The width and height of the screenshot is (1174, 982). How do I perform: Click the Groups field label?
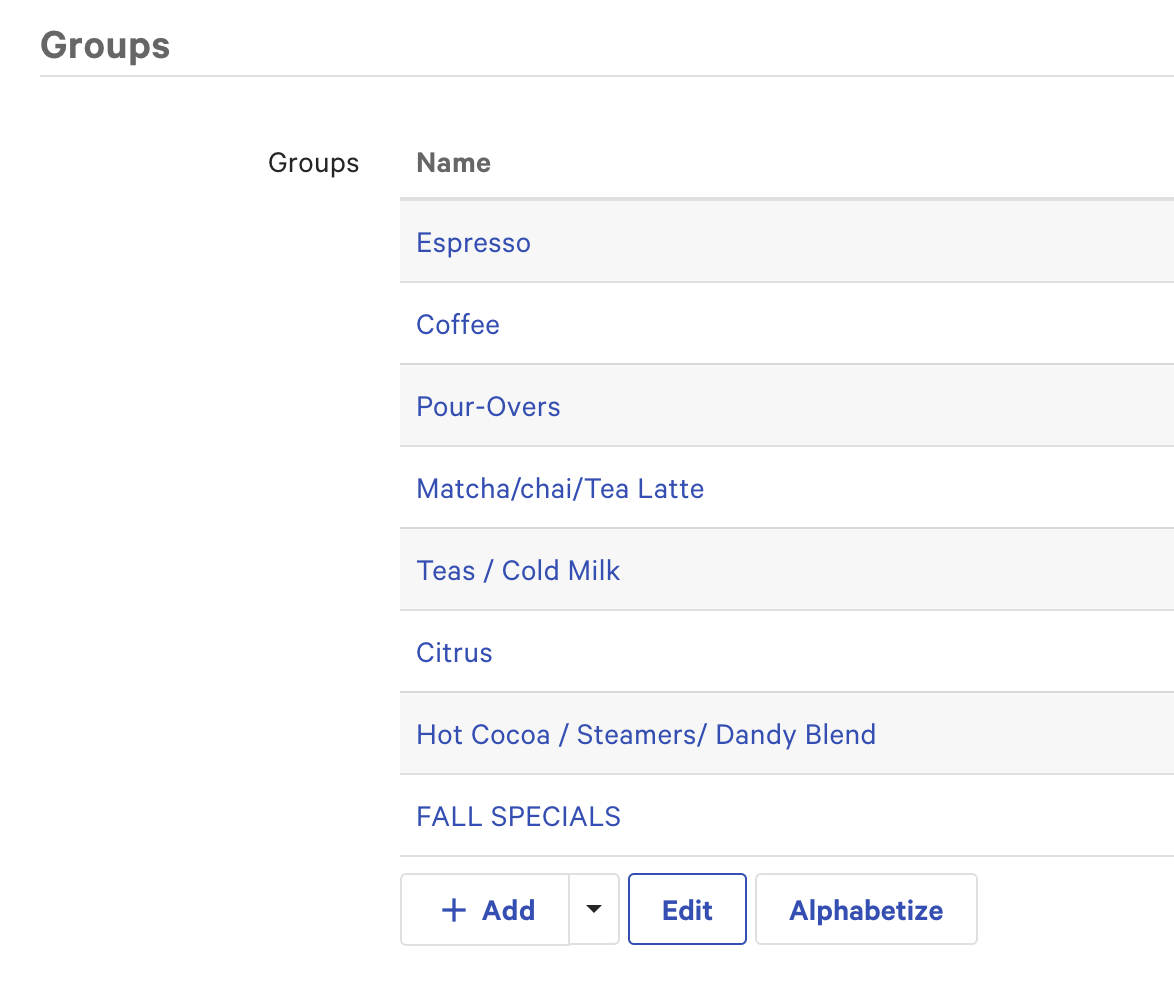313,163
